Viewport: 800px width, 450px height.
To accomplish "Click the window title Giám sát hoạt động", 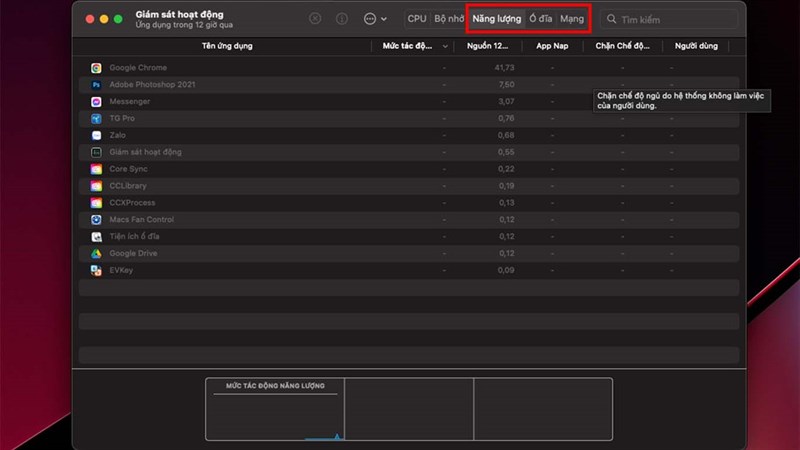I will click(179, 14).
